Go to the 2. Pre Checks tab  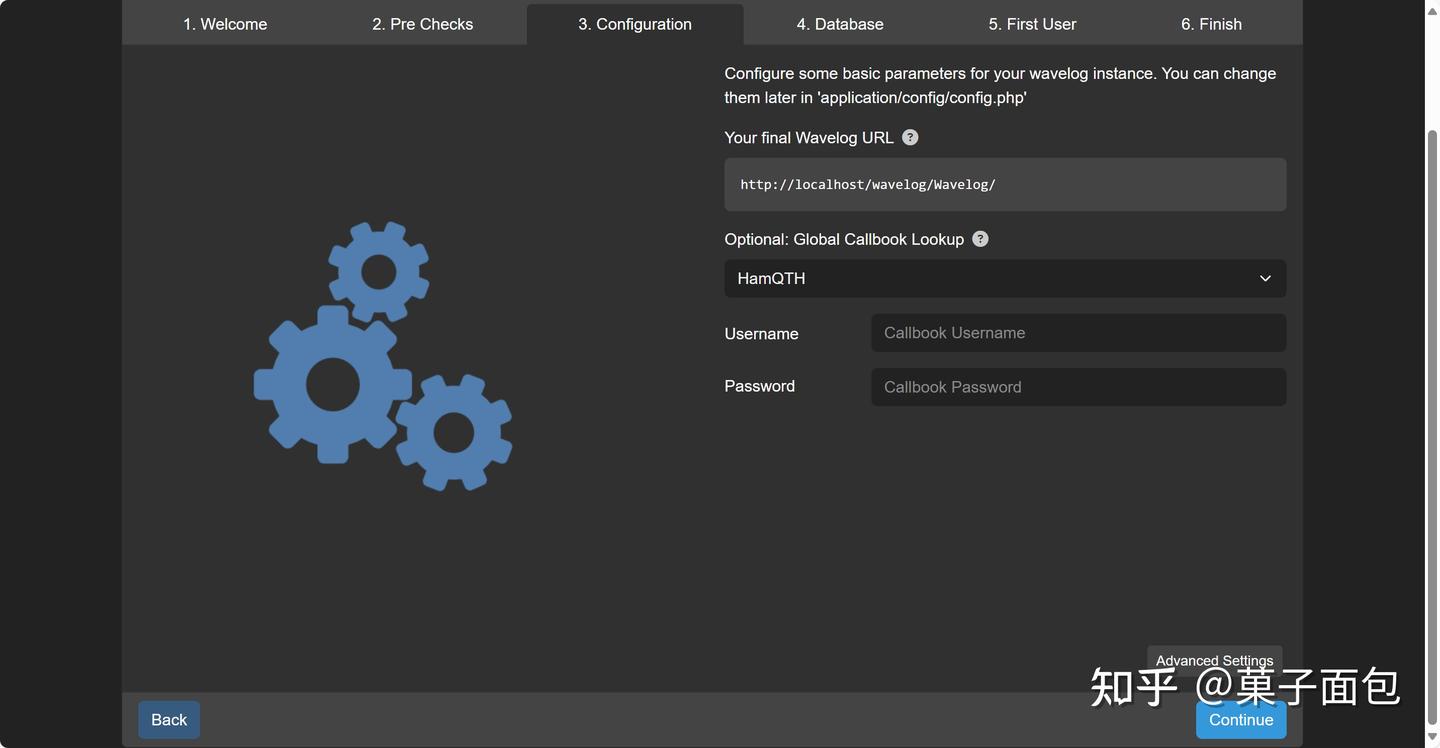coord(422,24)
